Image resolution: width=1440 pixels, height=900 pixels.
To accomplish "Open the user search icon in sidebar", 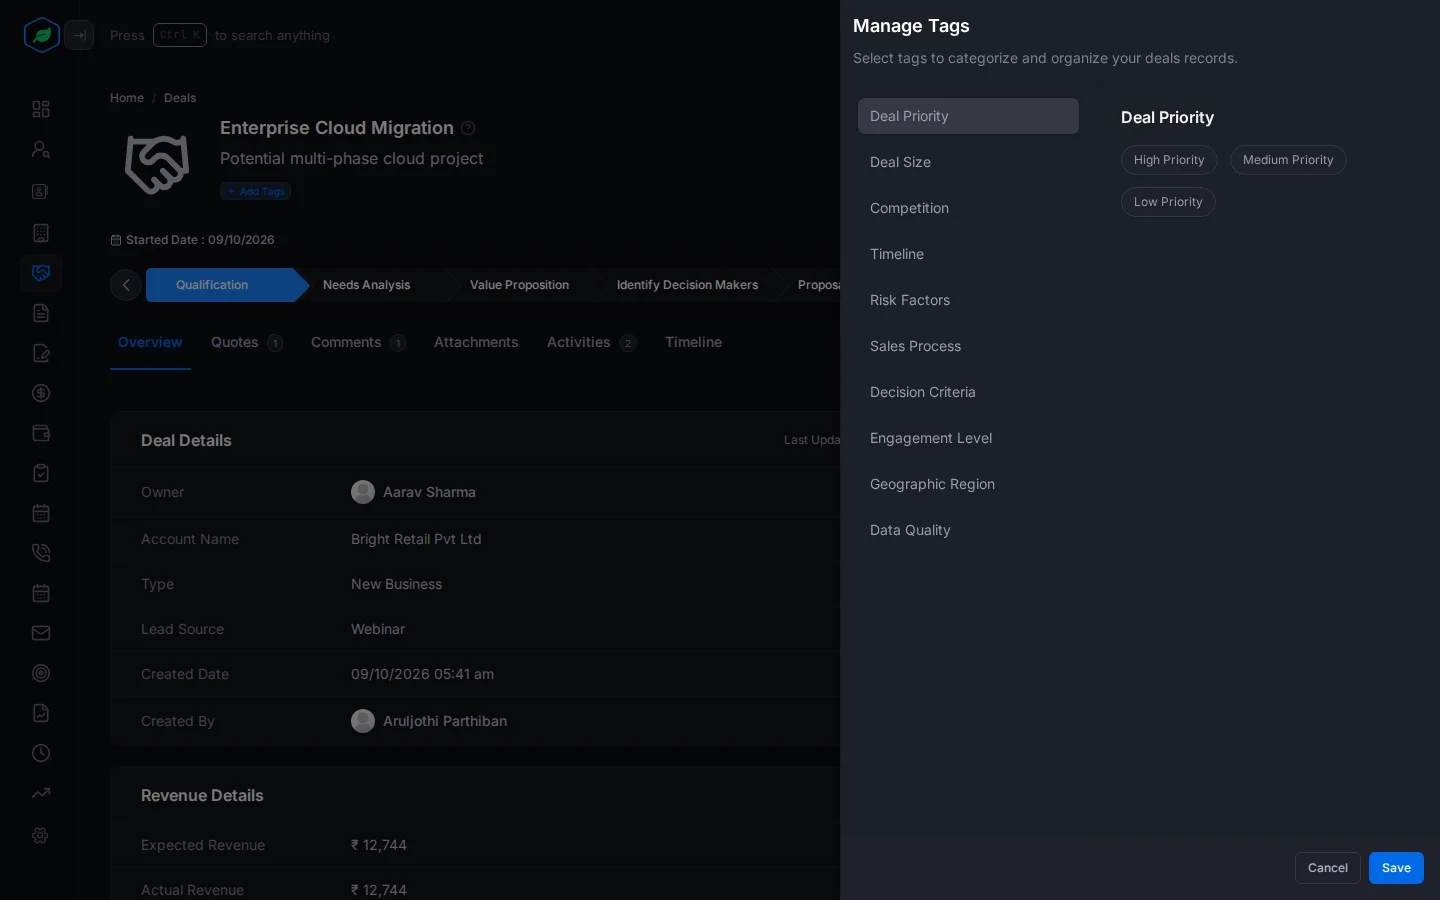I will click(x=41, y=149).
